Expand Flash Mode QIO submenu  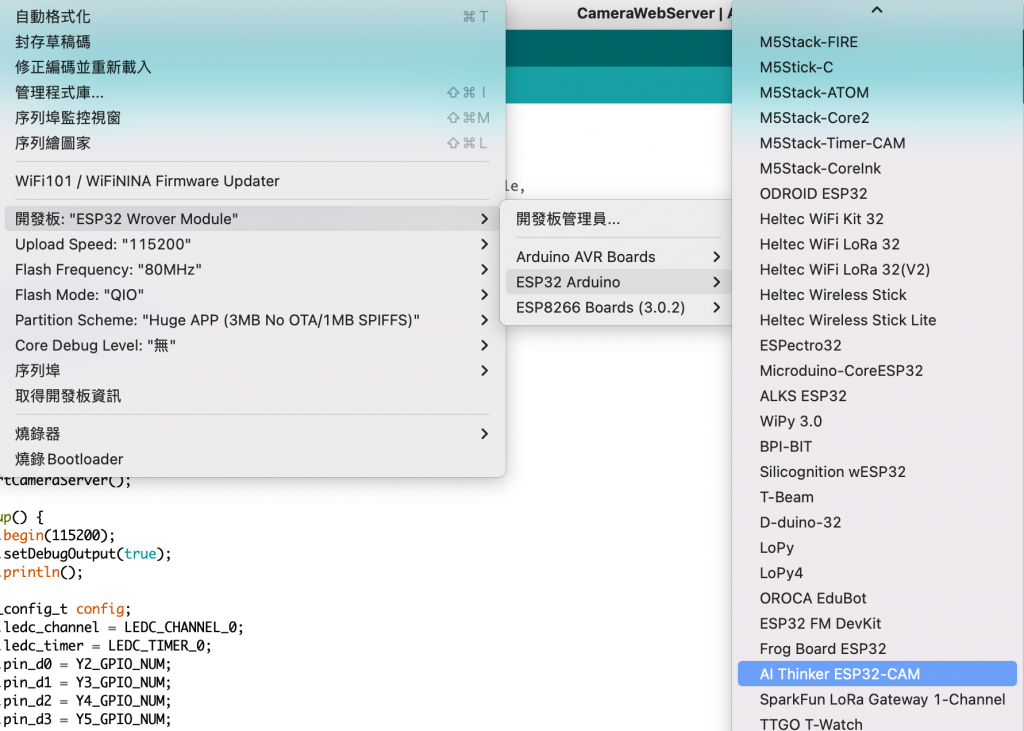[x=253, y=295]
